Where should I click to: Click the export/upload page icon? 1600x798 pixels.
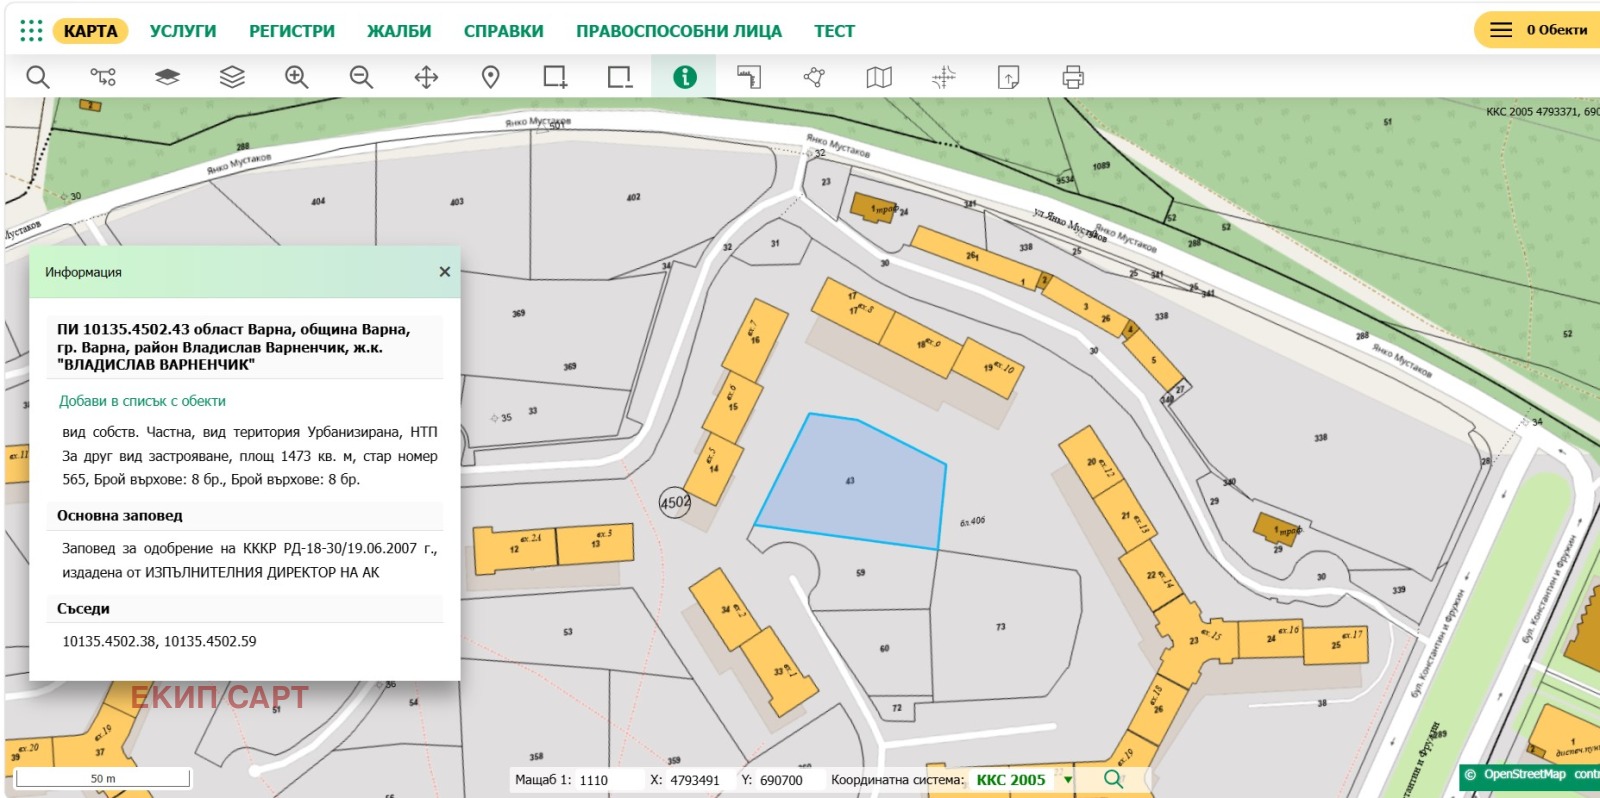point(1008,77)
